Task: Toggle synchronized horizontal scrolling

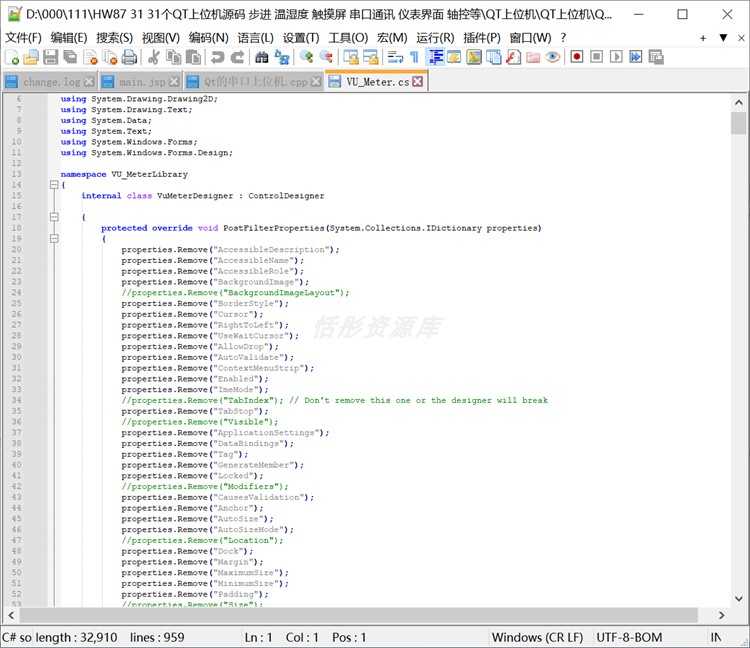Action: click(371, 57)
